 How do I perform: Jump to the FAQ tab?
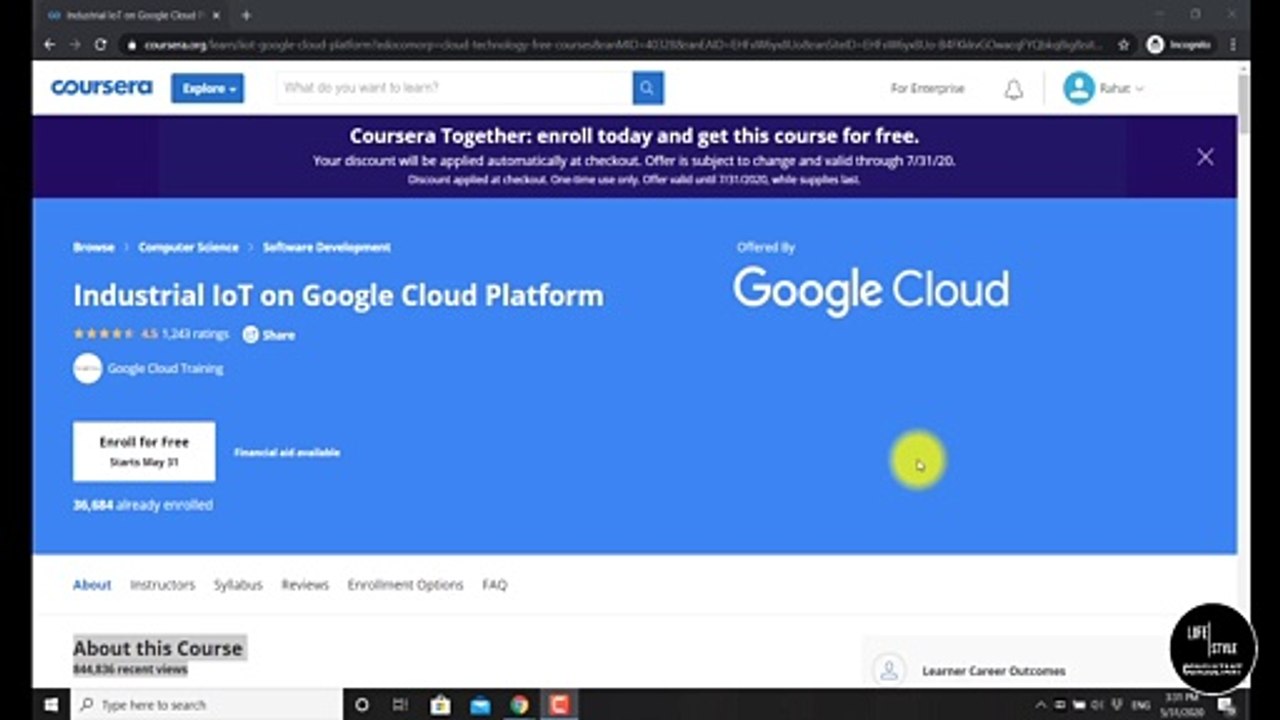(x=495, y=585)
